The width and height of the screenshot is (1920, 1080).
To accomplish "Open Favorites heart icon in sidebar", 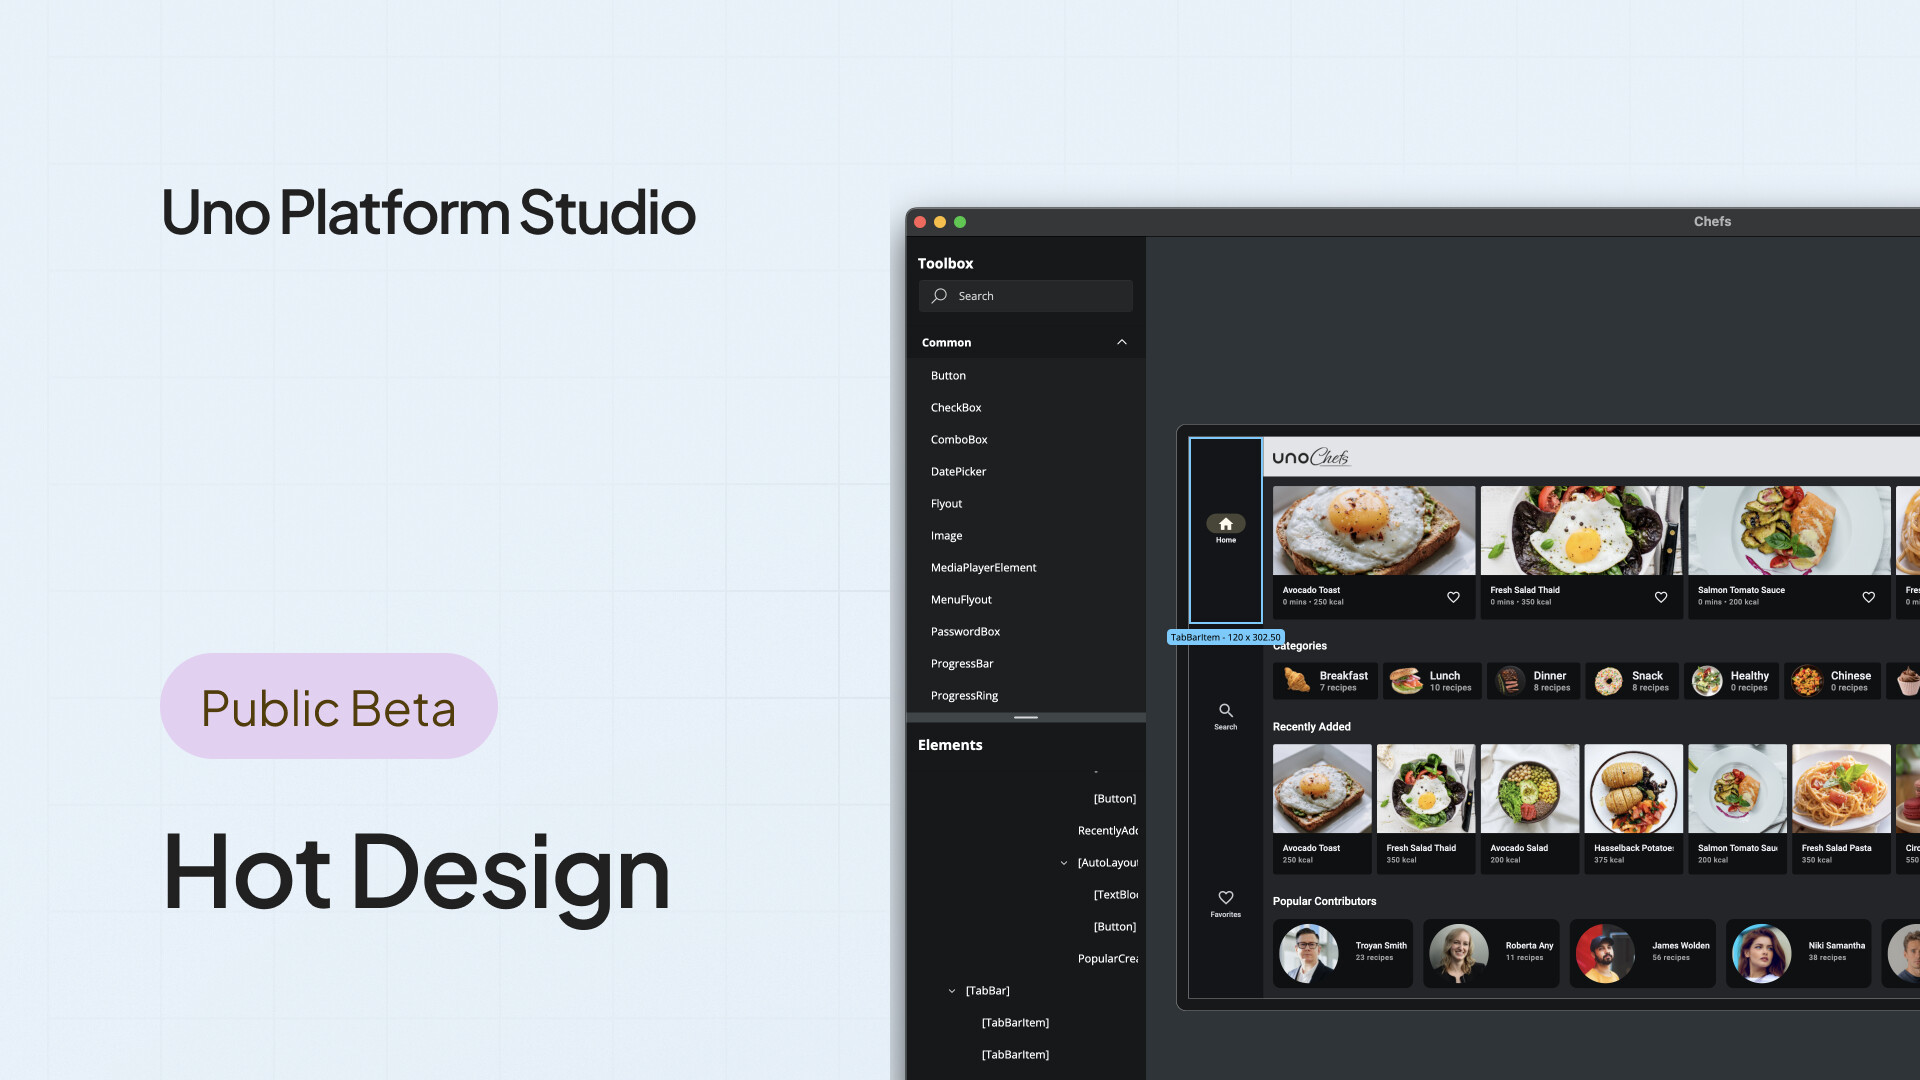I will pyautogui.click(x=1225, y=897).
